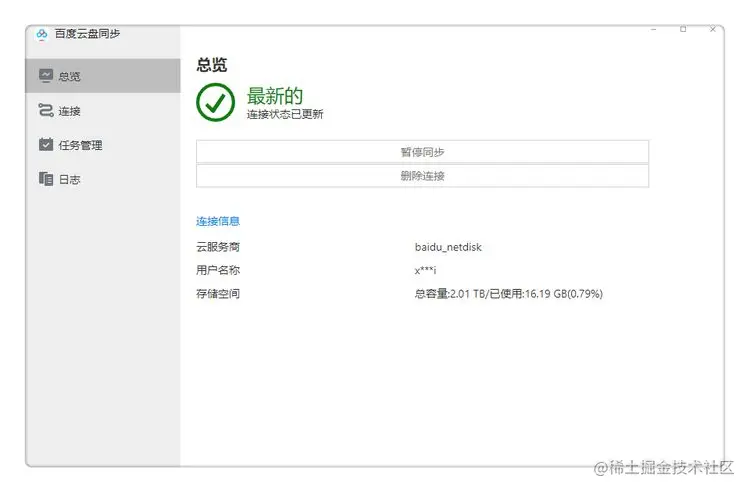Click the 用户名称 label
Image resolution: width=750 pixels, height=492 pixels.
[218, 270]
